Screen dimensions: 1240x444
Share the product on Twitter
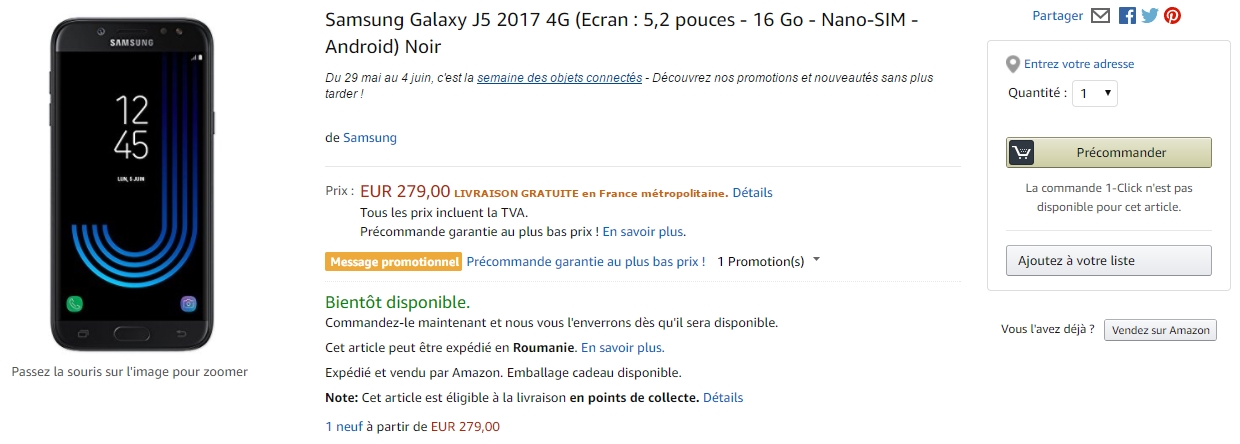1149,16
